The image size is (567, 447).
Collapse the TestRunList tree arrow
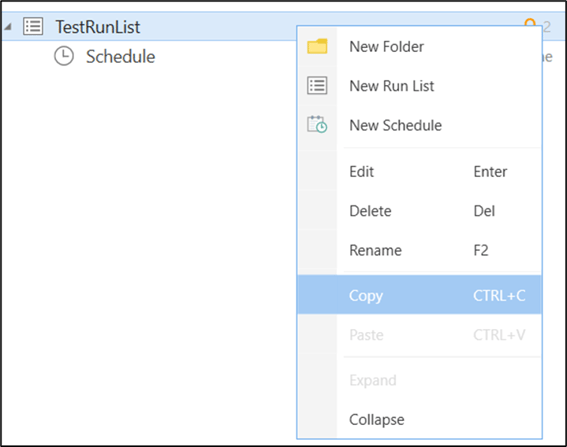coord(8,26)
